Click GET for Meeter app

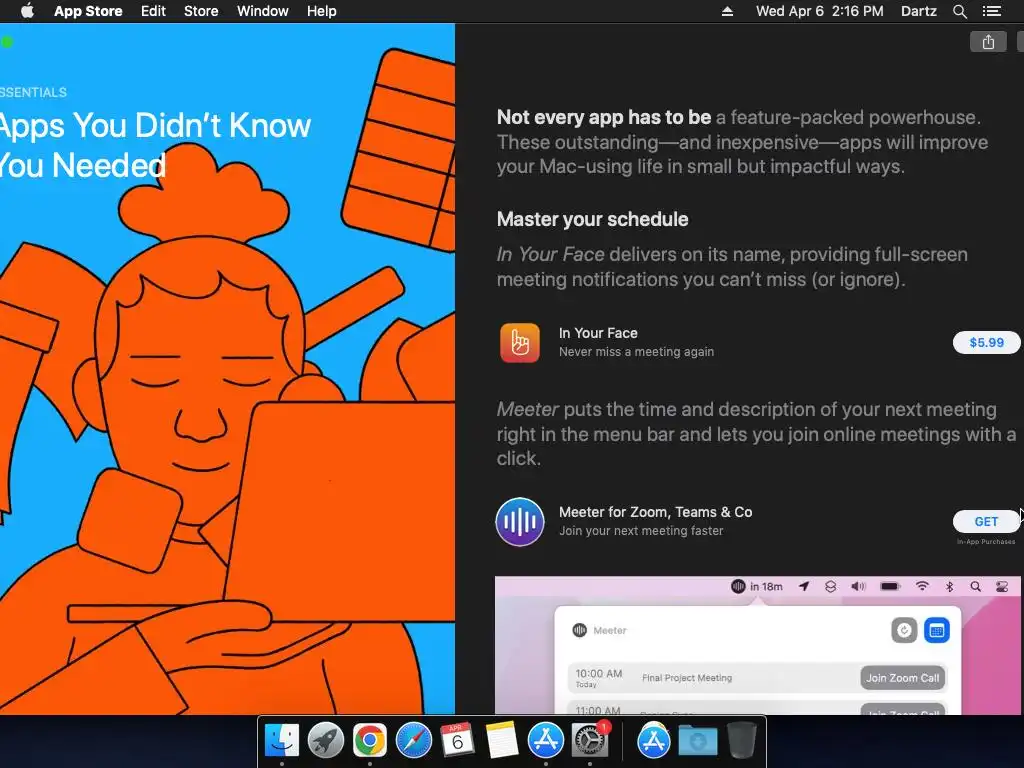tap(986, 521)
